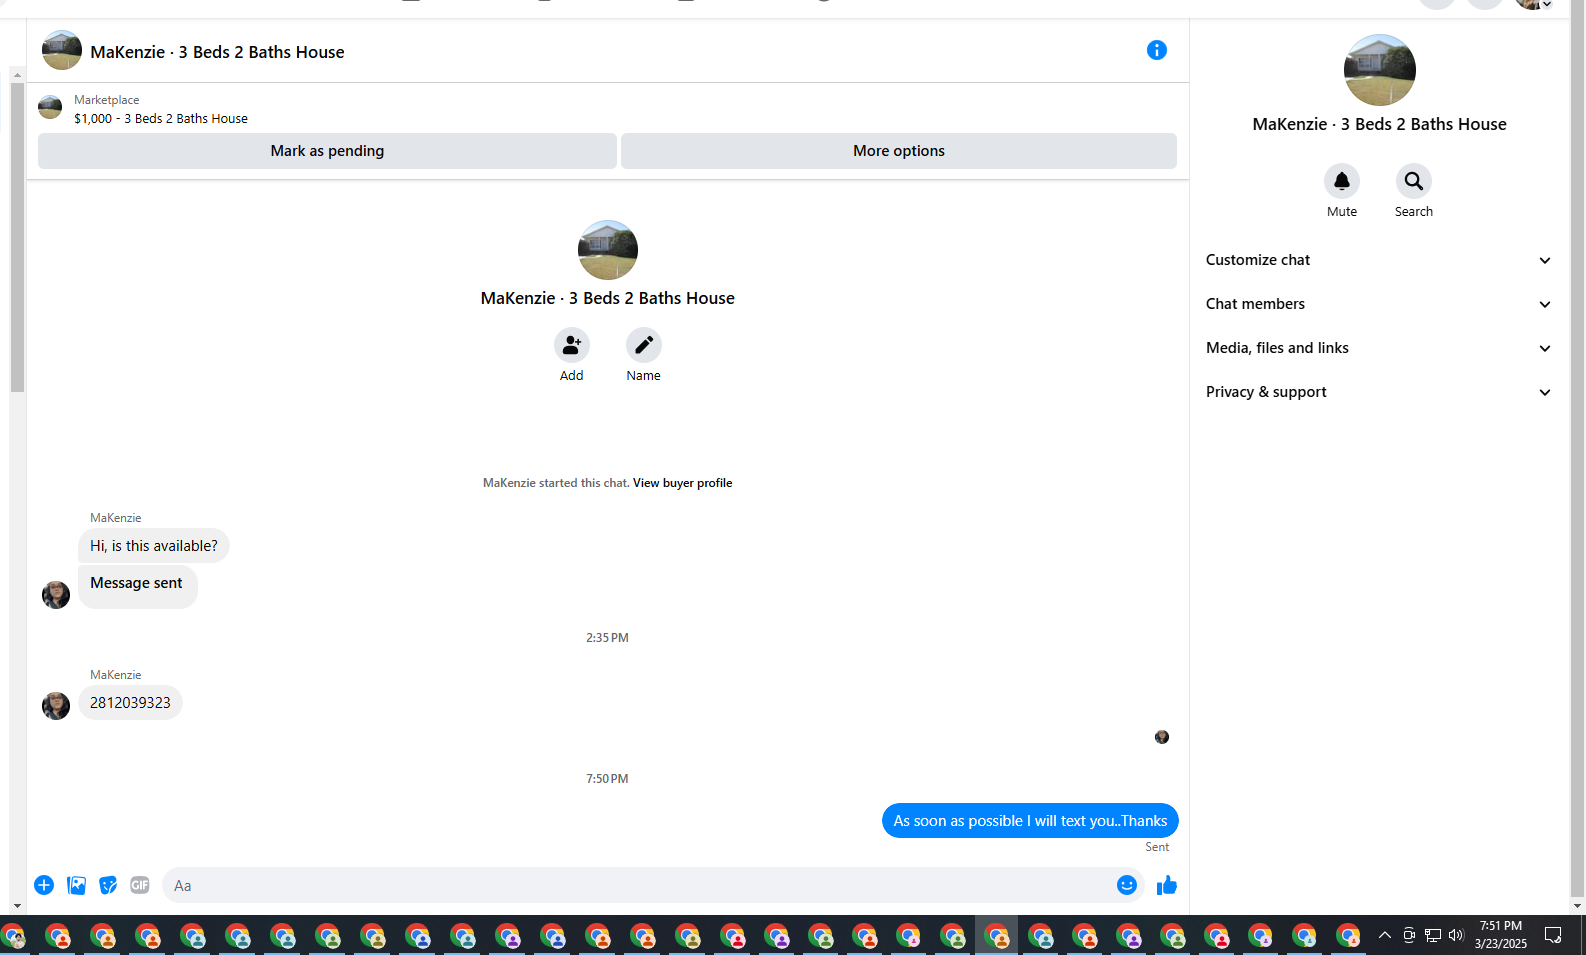Open taskbar volume icon
The width and height of the screenshot is (1586, 955).
click(x=1456, y=935)
